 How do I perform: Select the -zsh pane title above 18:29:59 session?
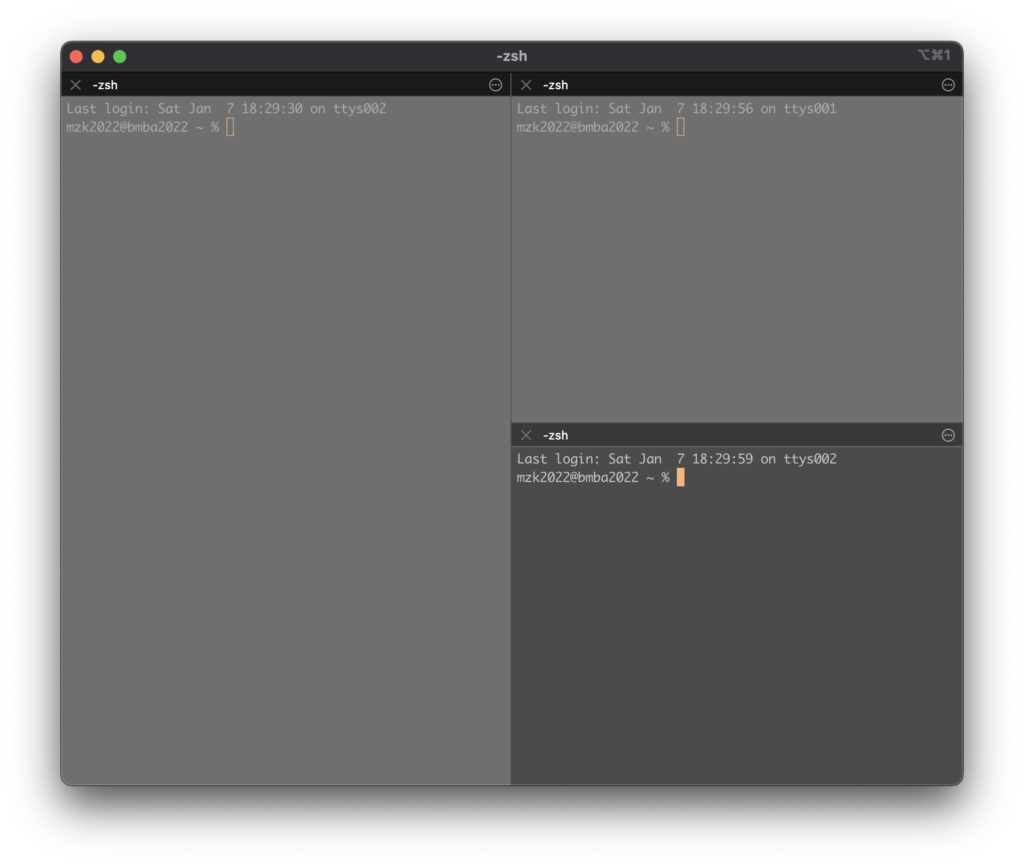coord(556,435)
